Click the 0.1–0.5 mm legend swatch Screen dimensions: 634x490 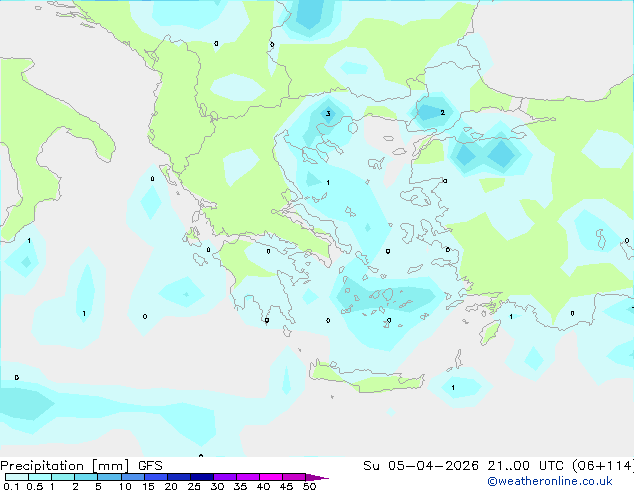pos(17,477)
